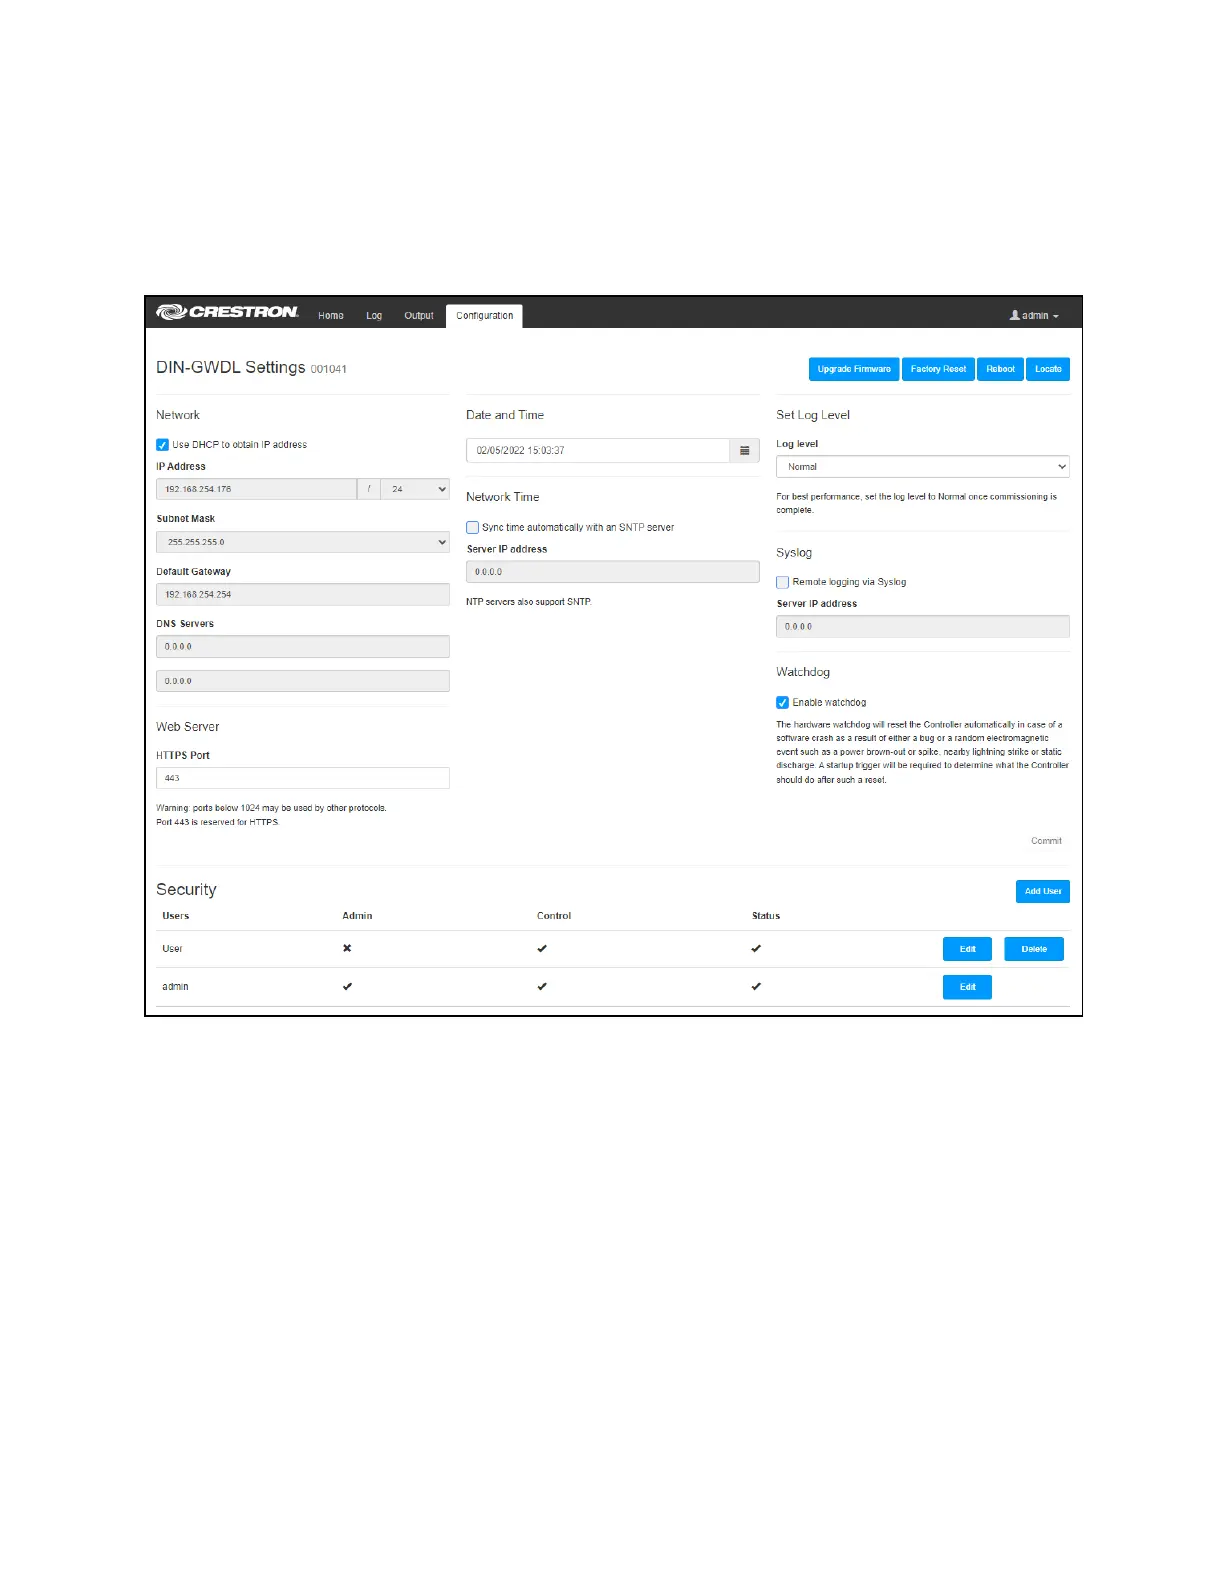Disable the Enable watchdog checkbox
This screenshot has width=1224, height=1584.
[x=783, y=703]
